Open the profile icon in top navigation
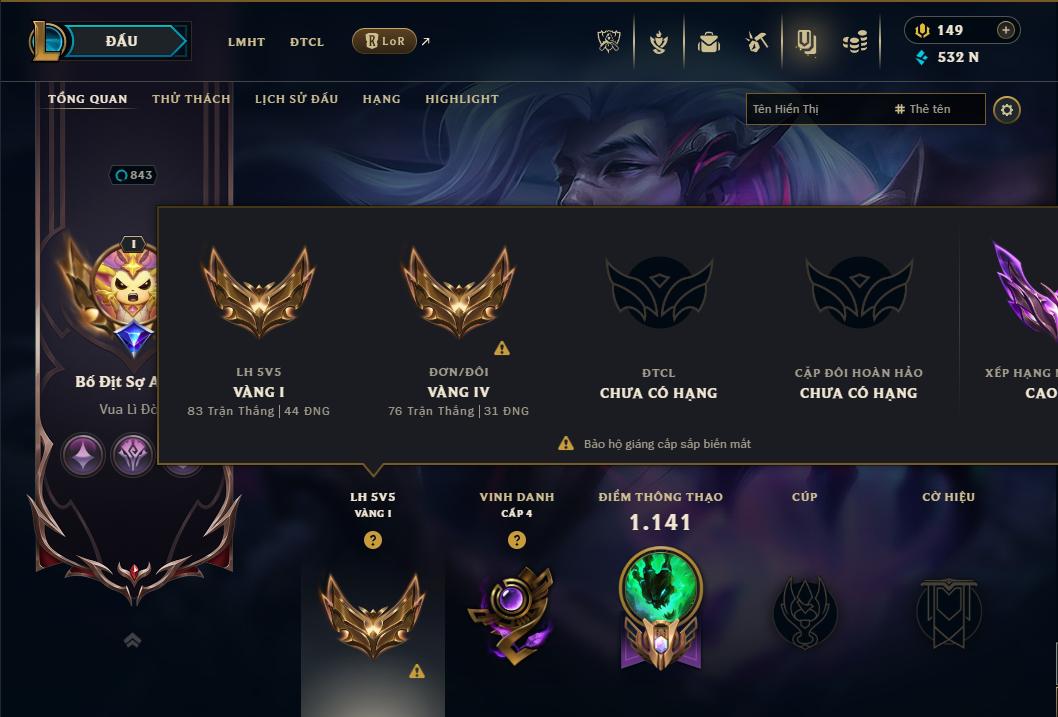Image resolution: width=1058 pixels, height=717 pixels. (x=806, y=42)
